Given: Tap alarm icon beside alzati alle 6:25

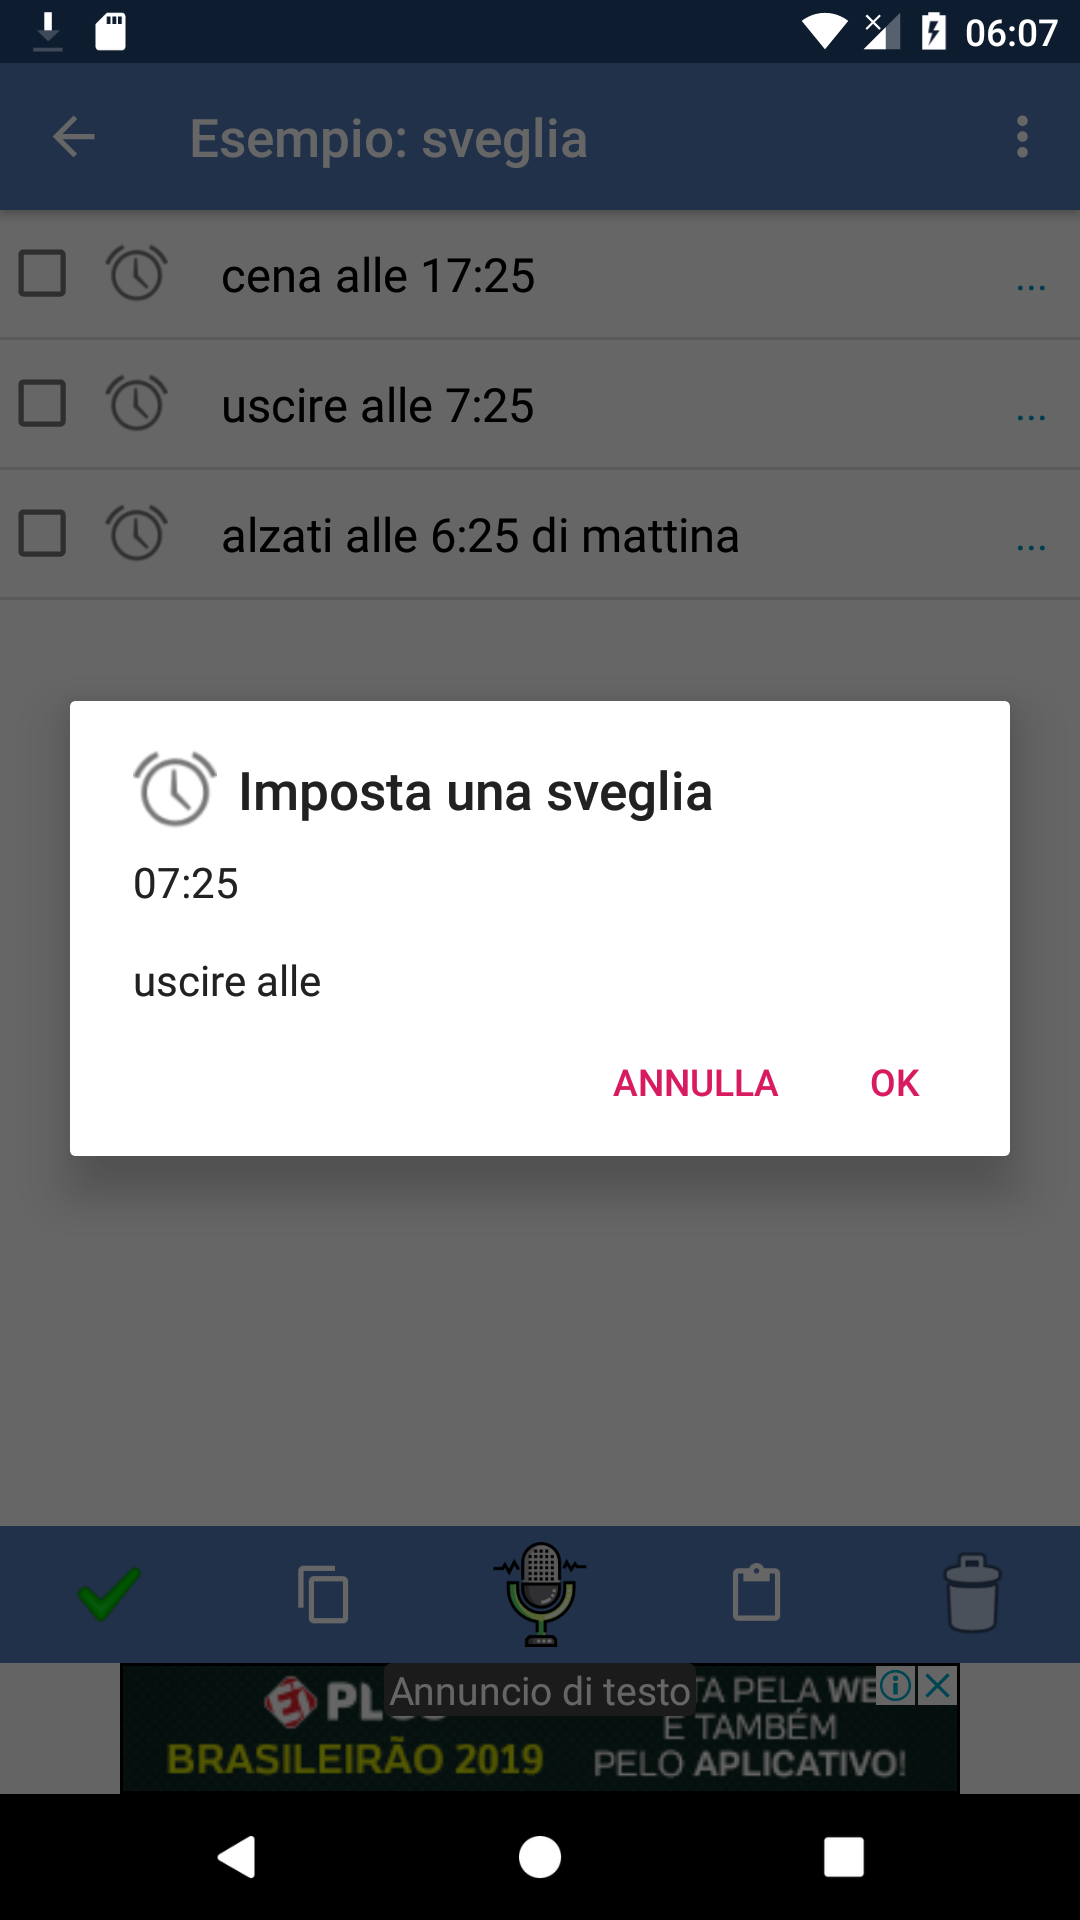Looking at the screenshot, I should pos(136,533).
